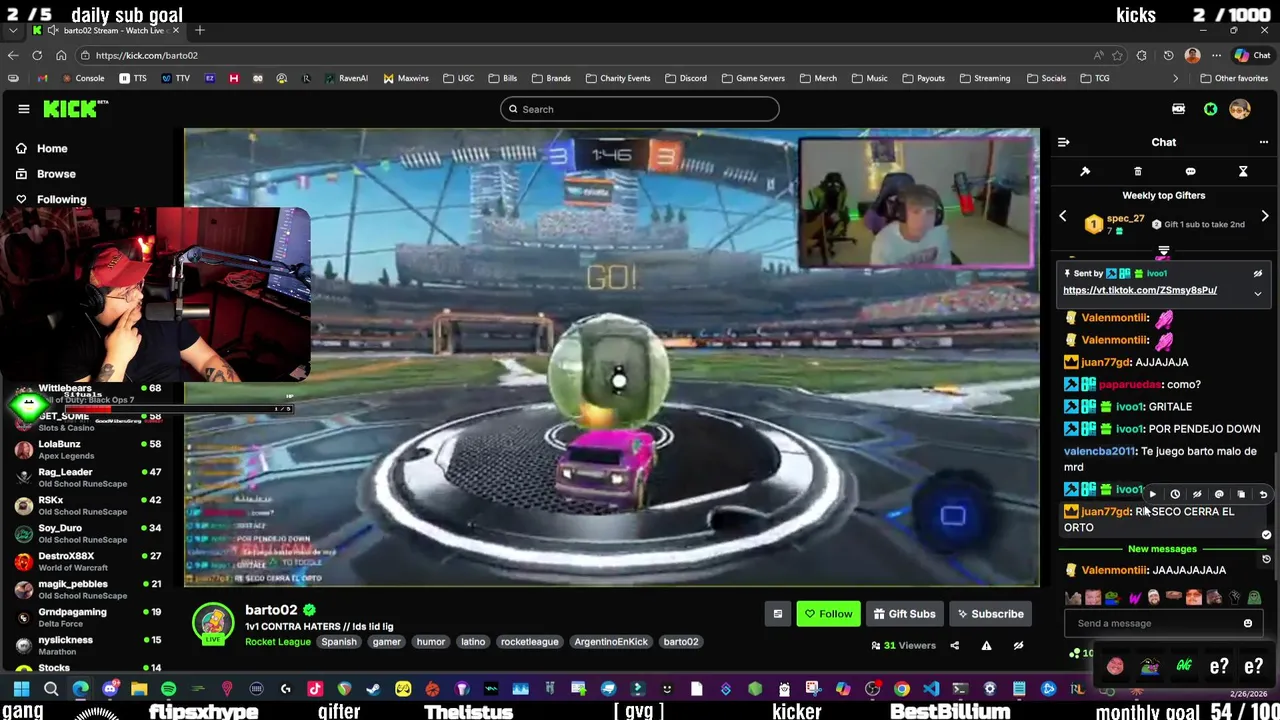
Task: Open the UGC bookmarks folder
Action: coord(457,78)
